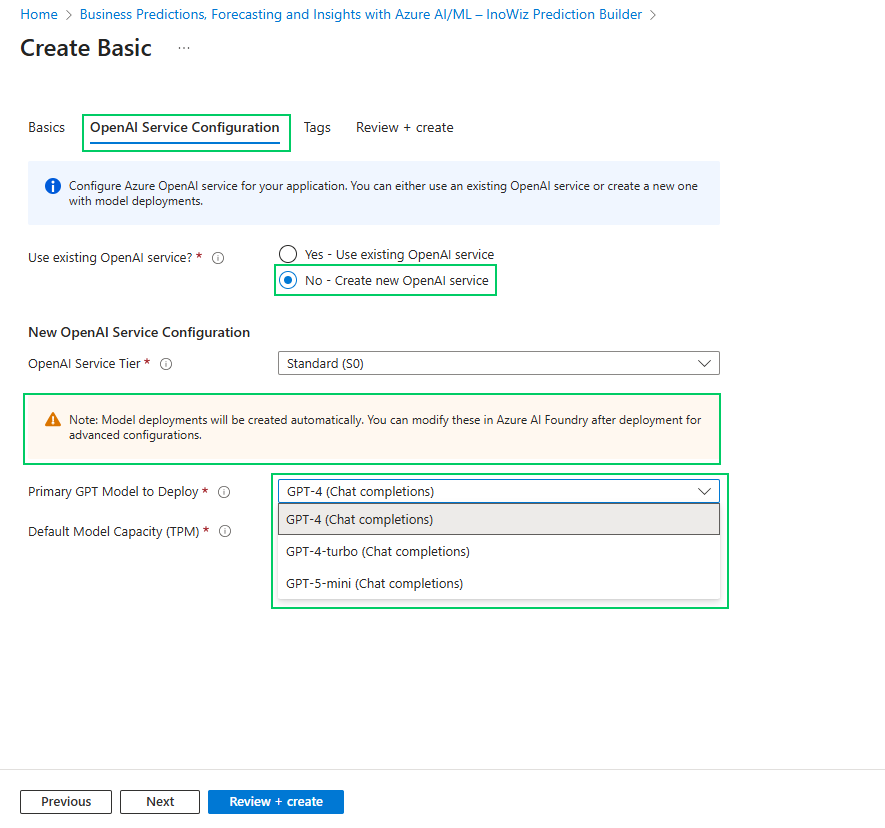Open the ellipsis menu beside Create Basic
The image size is (885, 828).
coord(184,48)
